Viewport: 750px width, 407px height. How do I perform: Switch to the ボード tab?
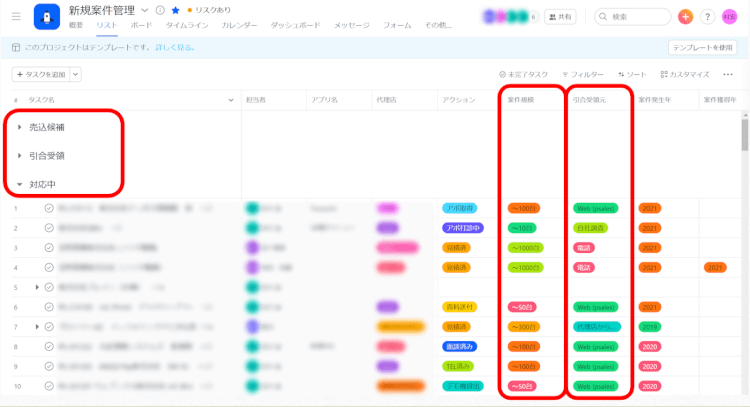point(142,25)
